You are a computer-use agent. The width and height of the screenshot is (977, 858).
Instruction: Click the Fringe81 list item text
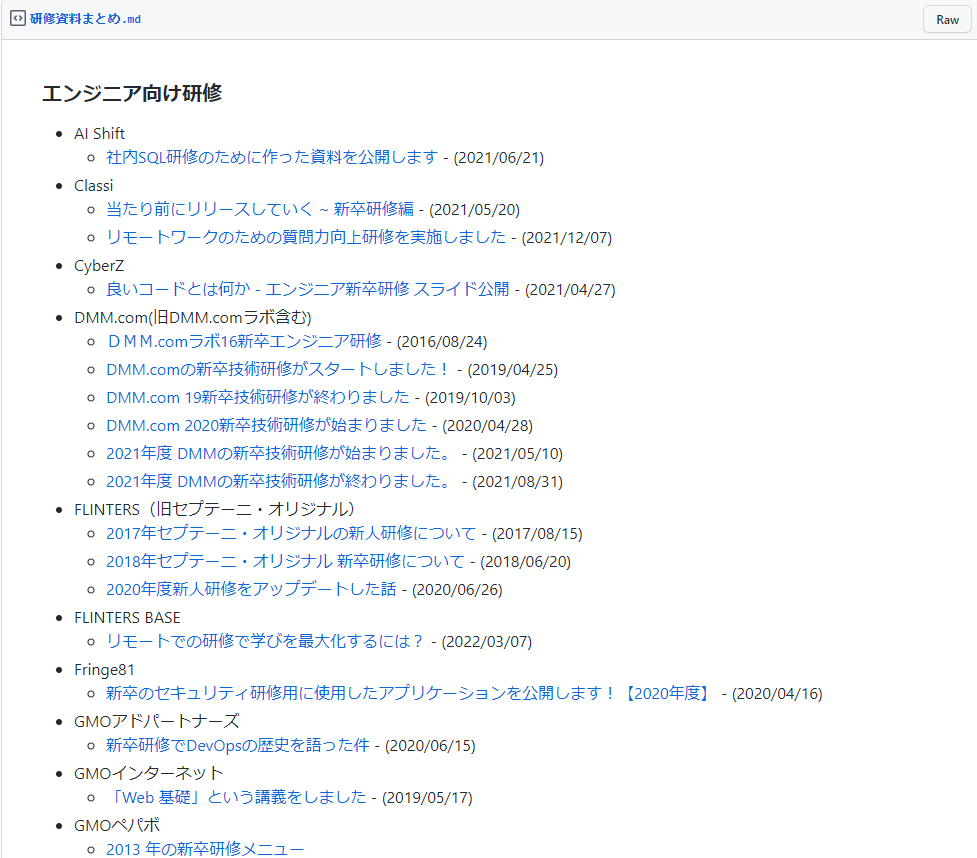click(x=104, y=670)
